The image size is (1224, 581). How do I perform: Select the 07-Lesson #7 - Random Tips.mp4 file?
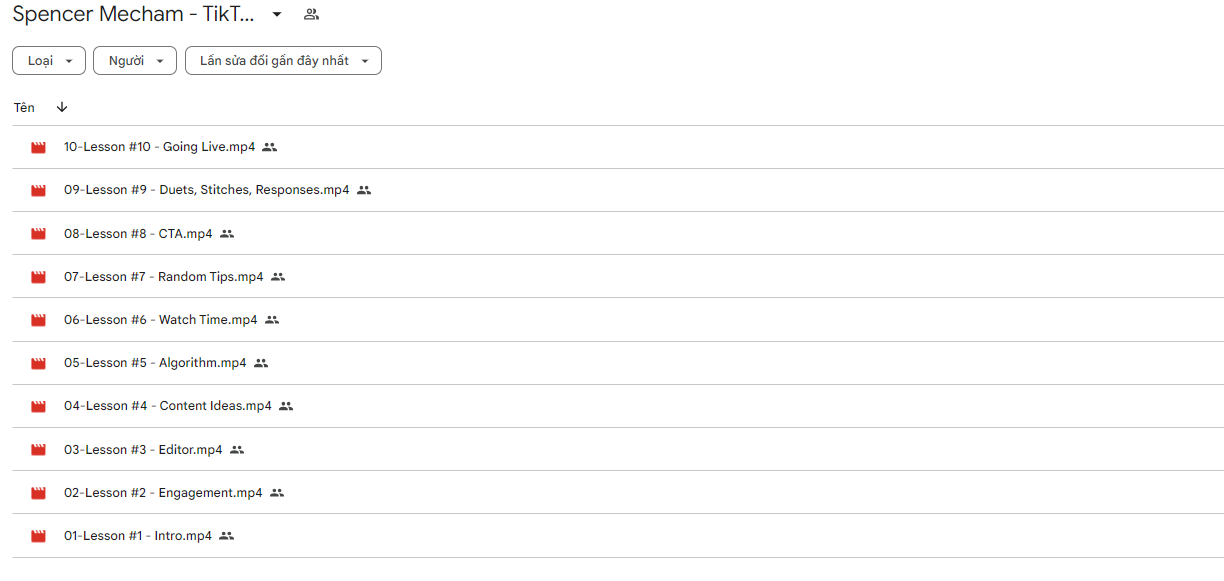click(618, 277)
